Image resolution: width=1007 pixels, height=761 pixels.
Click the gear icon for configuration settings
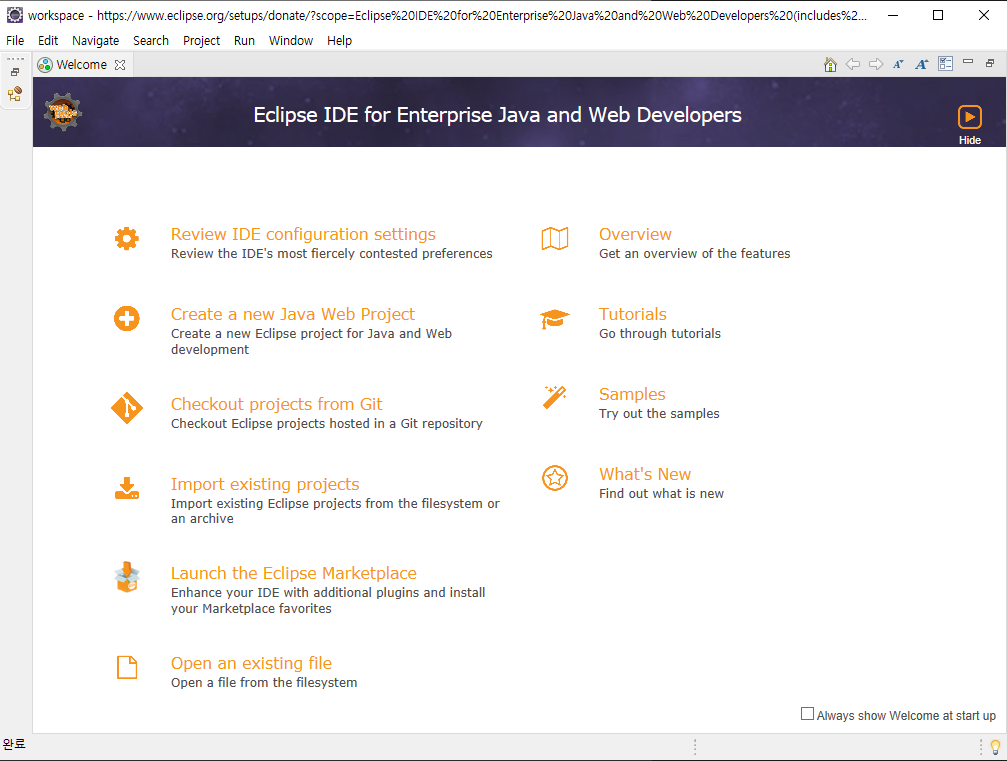tap(127, 238)
